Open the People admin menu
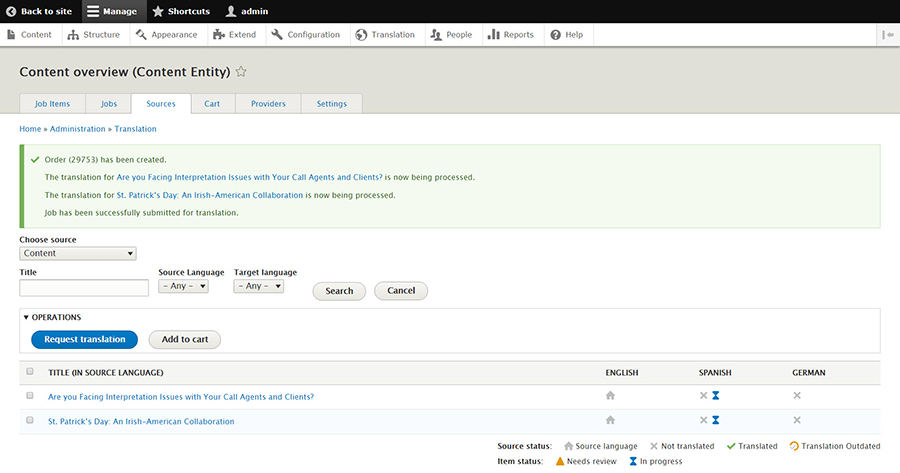 451,35
